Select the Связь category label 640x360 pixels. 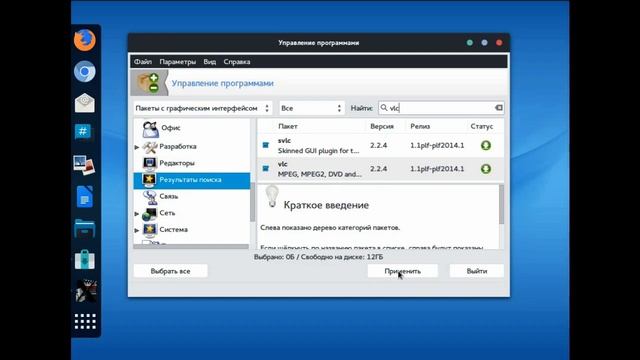click(x=169, y=197)
